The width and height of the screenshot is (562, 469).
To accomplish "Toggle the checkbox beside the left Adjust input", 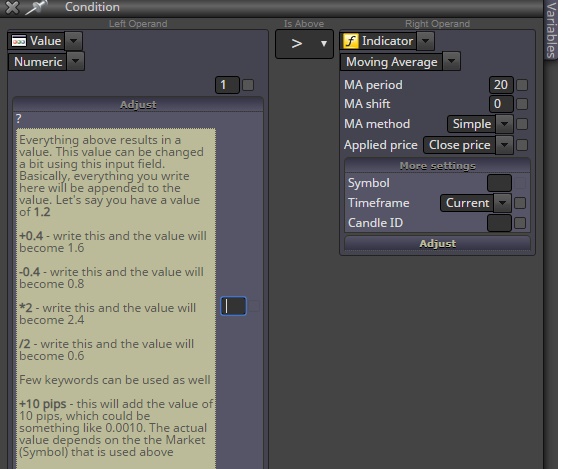I will (254, 306).
